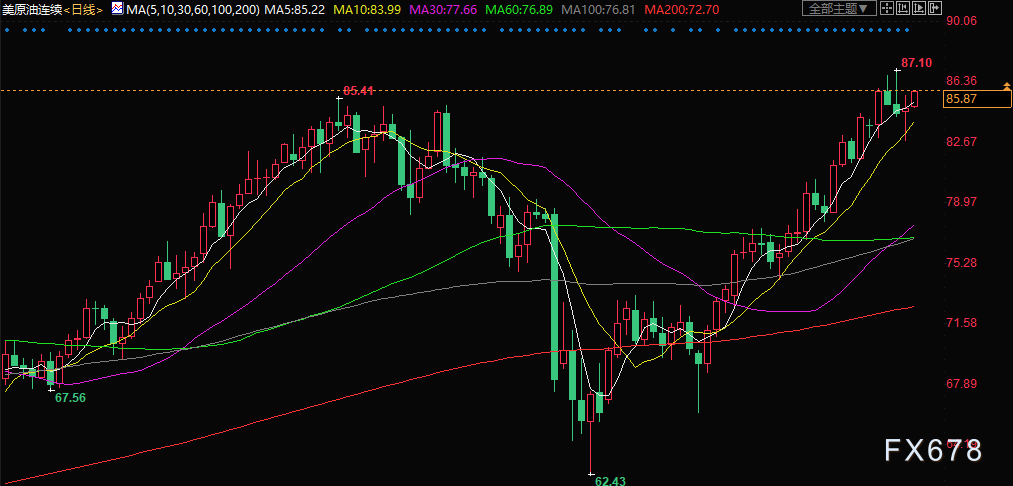Click the 90.06 axis price
The height and width of the screenshot is (486, 1013).
coord(961,21)
